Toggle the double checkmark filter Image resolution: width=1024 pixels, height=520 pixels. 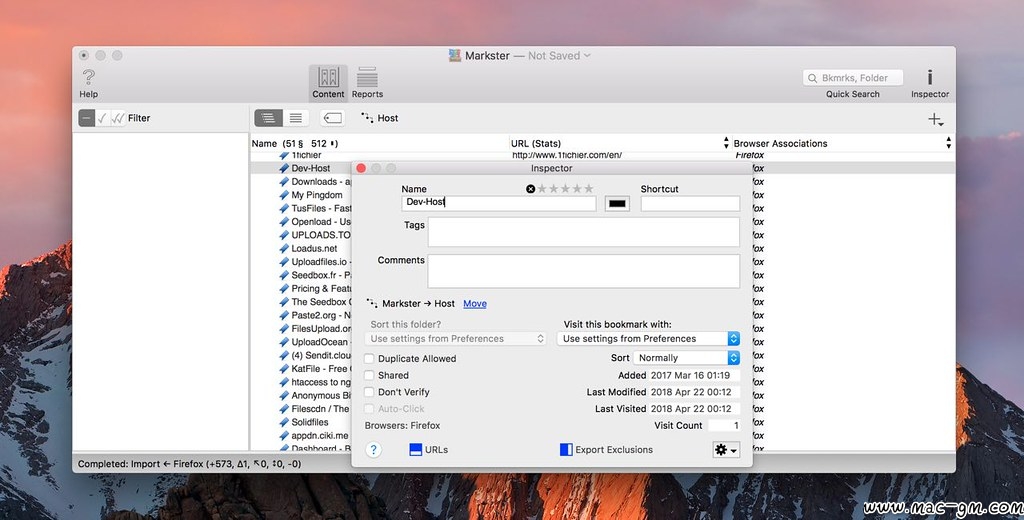pyautogui.click(x=118, y=118)
